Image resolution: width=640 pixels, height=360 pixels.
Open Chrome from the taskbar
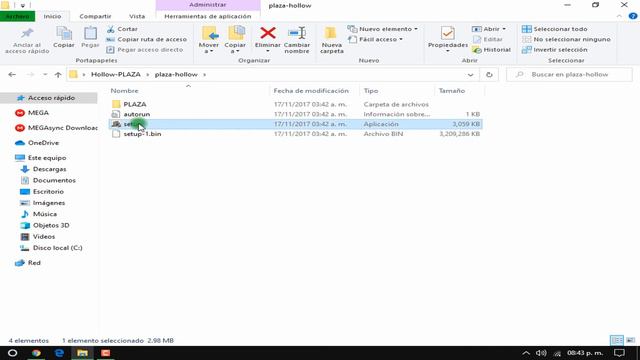tap(36, 353)
